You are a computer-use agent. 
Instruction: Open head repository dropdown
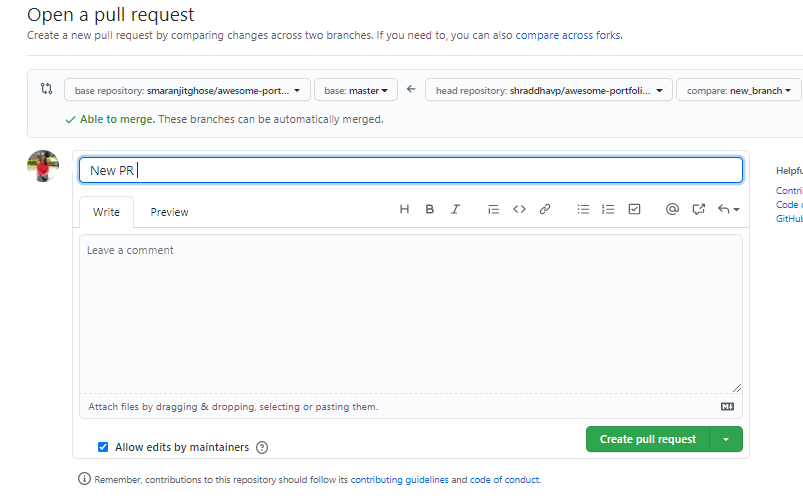(x=548, y=90)
